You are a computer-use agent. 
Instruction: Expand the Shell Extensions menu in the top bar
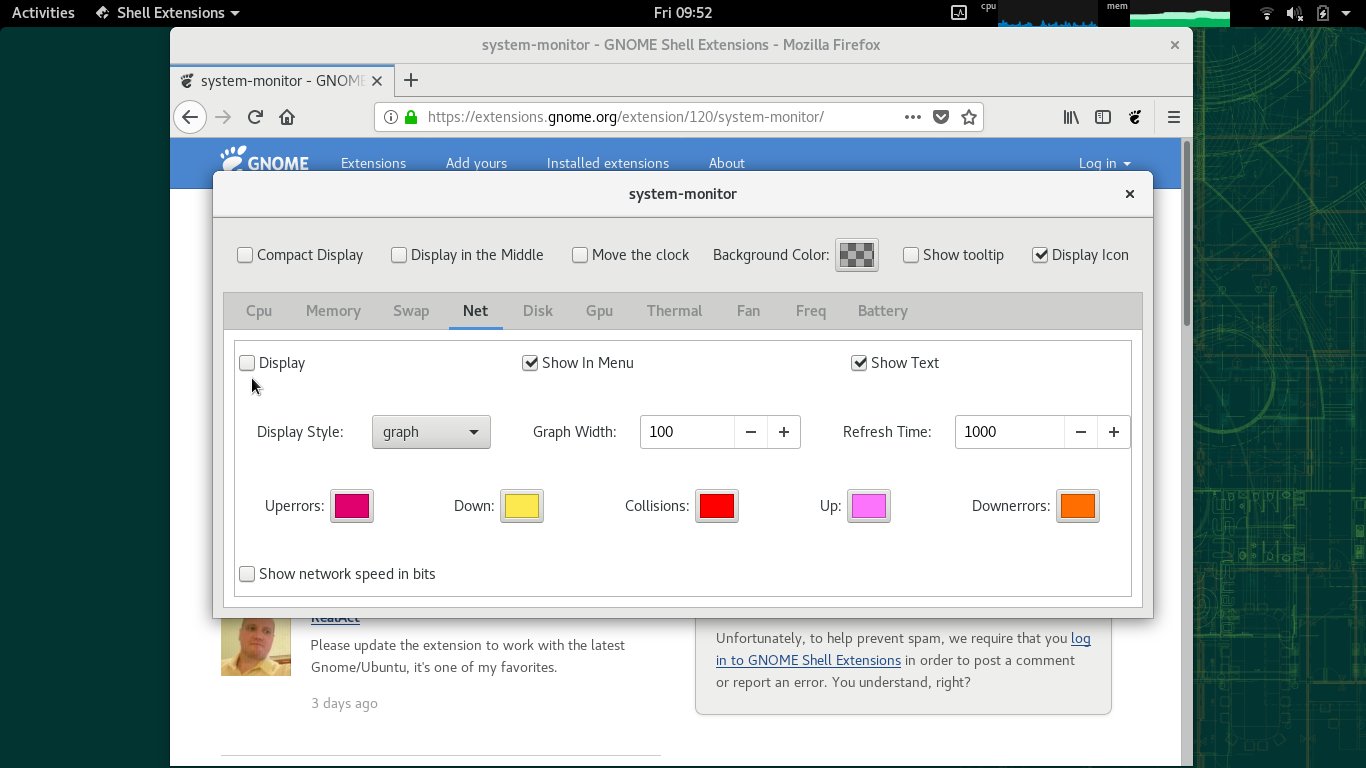[166, 12]
